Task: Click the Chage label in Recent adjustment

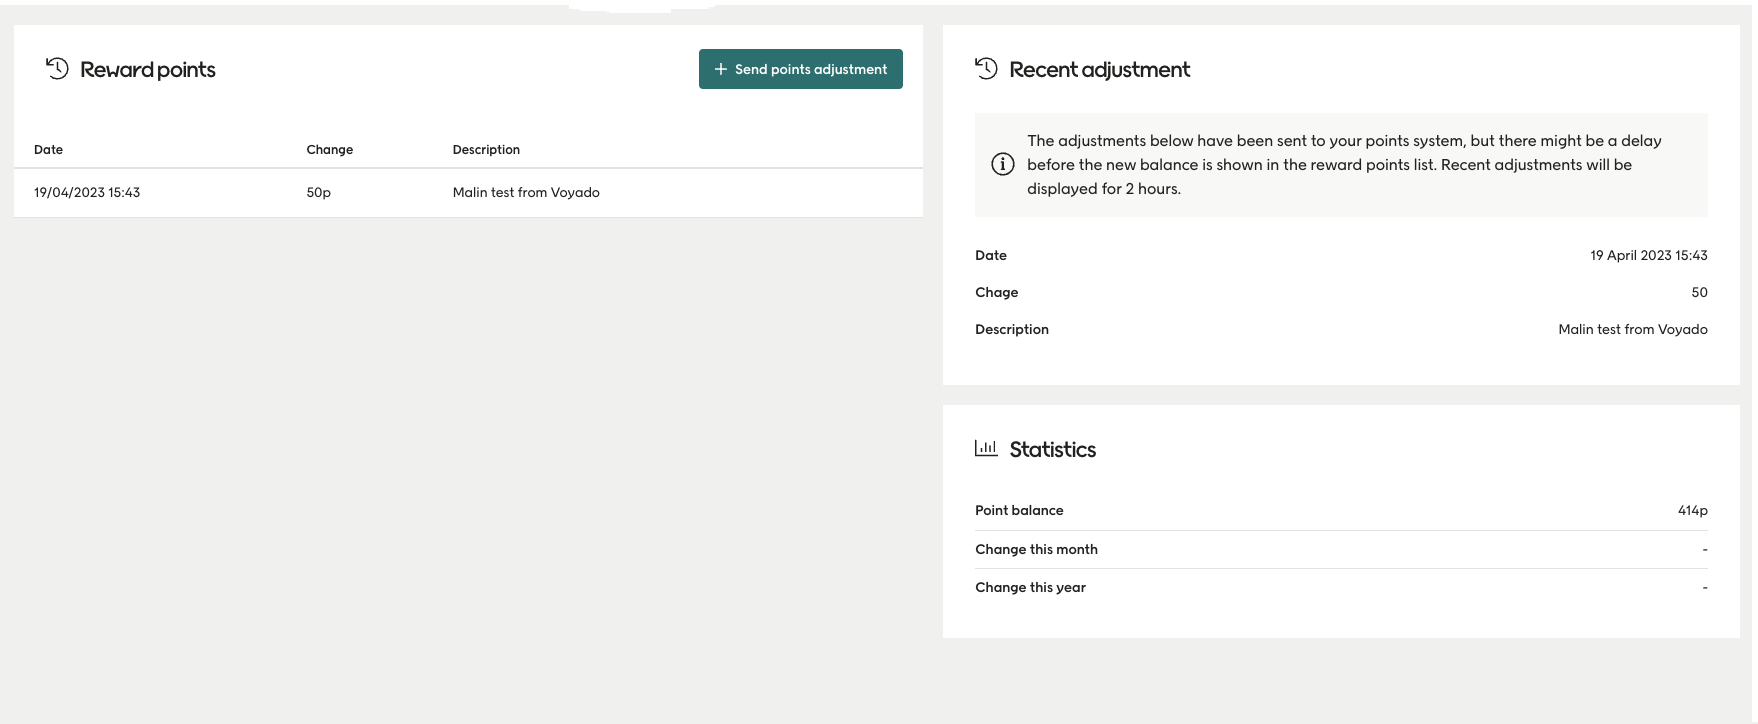Action: (x=997, y=292)
